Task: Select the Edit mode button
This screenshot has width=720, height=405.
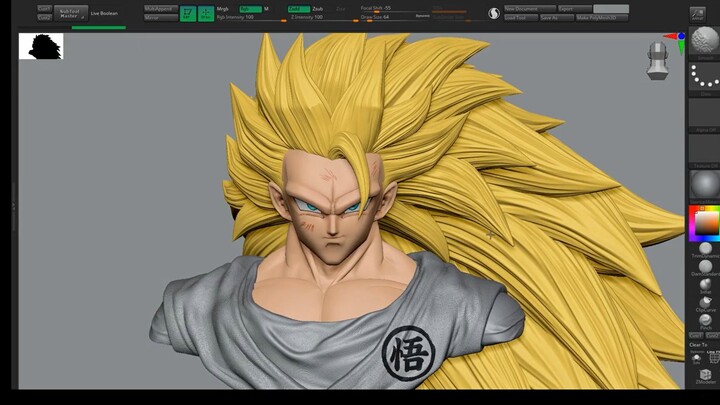Action: pyautogui.click(x=188, y=13)
